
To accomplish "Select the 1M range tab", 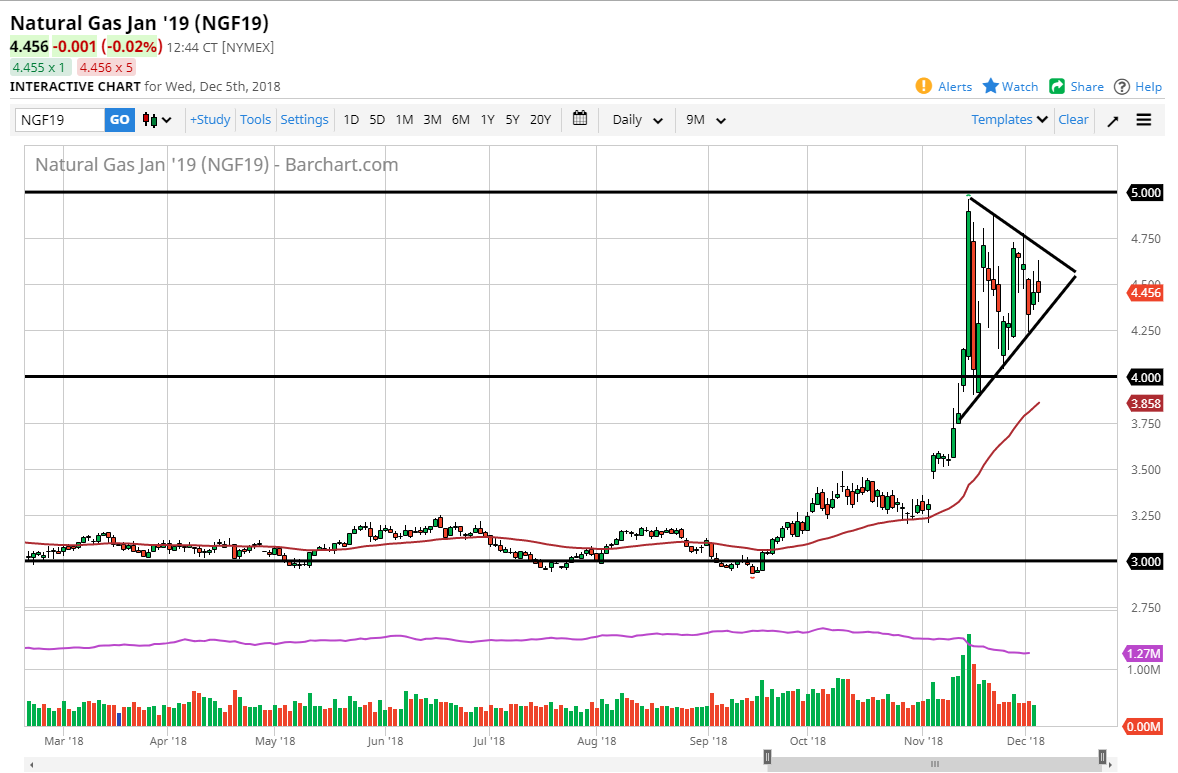I will click(404, 120).
